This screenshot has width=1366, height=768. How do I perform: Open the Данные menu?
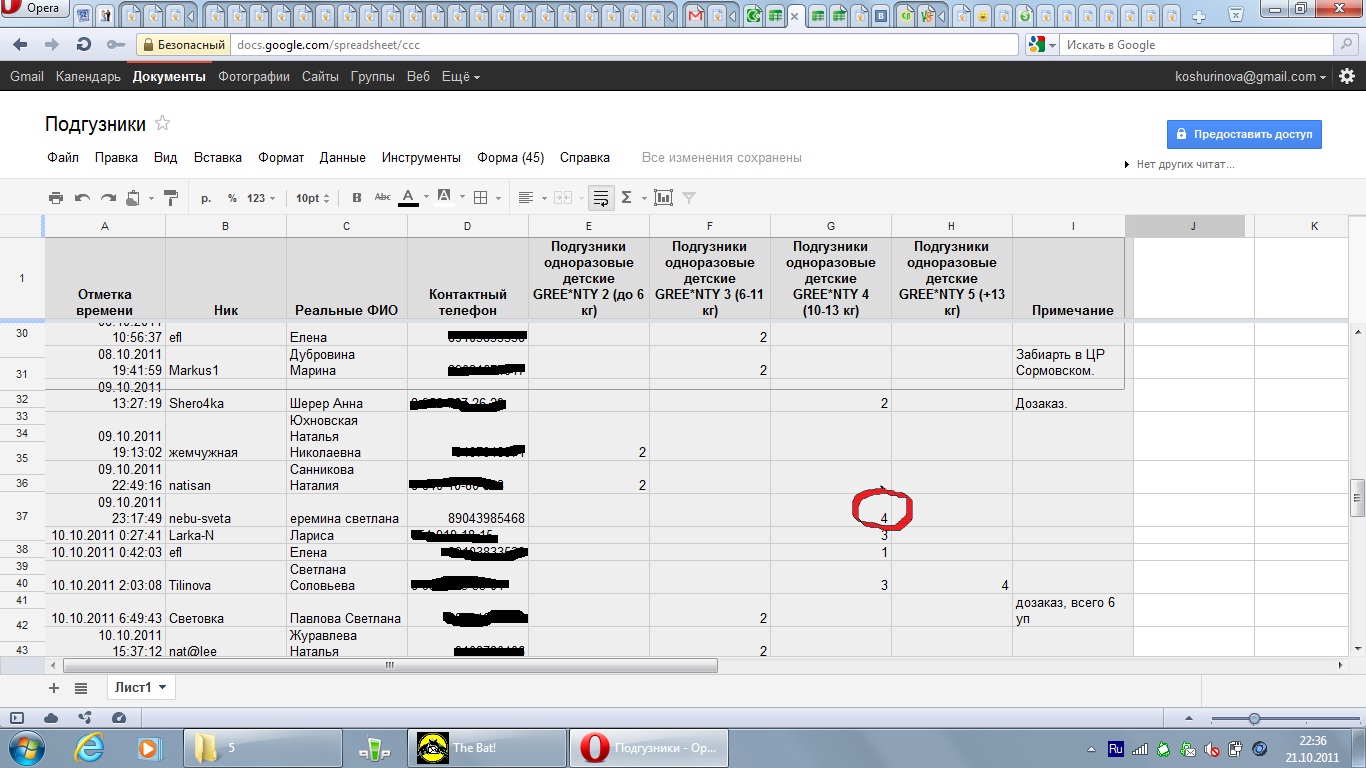coord(342,157)
